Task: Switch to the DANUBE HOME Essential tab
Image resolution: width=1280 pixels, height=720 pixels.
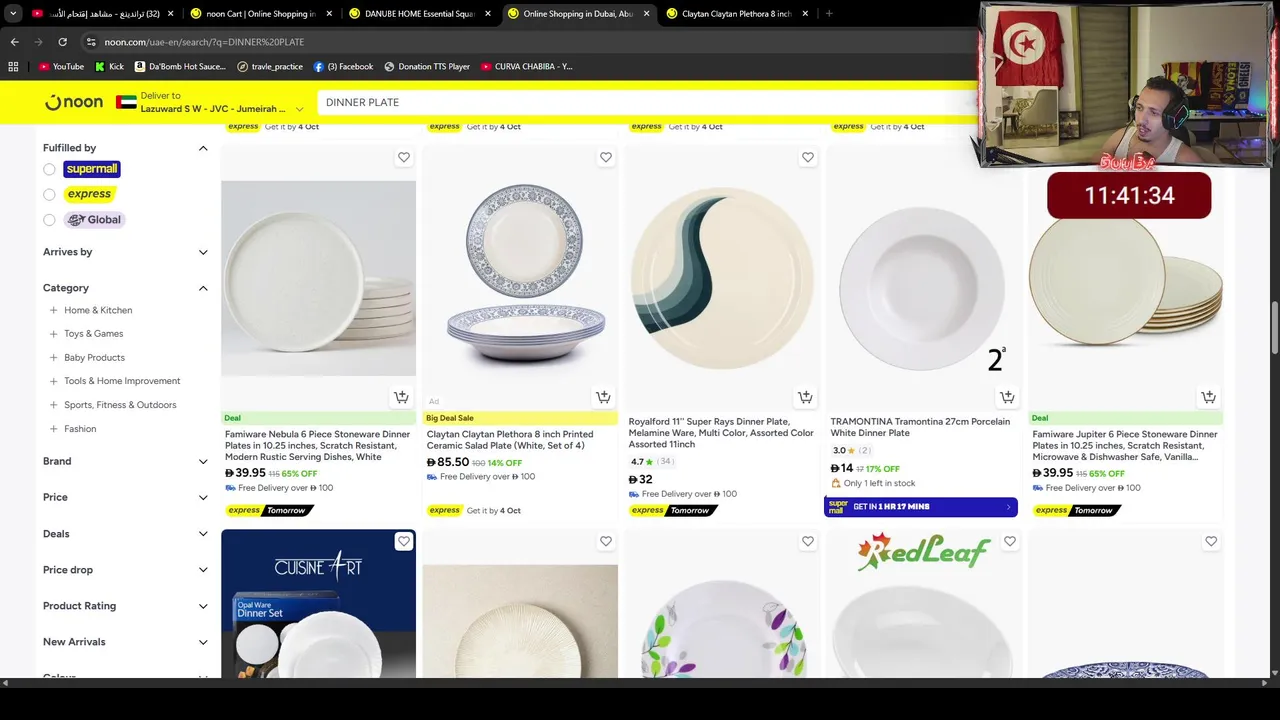Action: [x=420, y=14]
